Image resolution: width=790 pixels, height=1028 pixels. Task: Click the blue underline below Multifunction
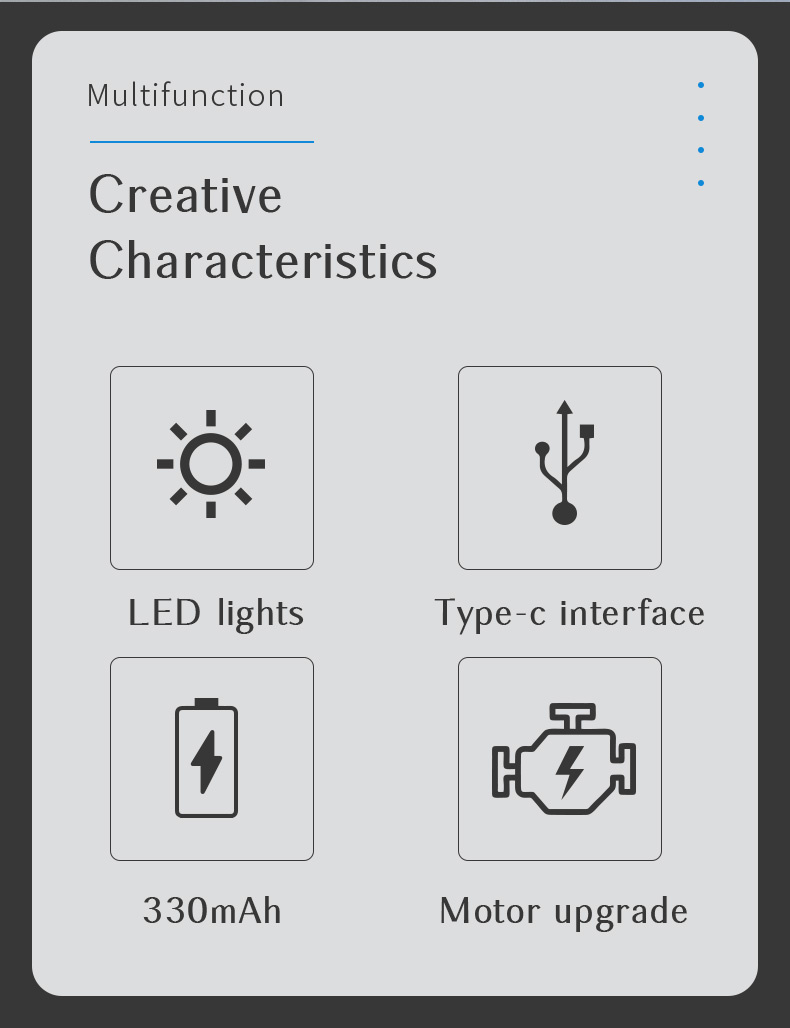coord(202,142)
